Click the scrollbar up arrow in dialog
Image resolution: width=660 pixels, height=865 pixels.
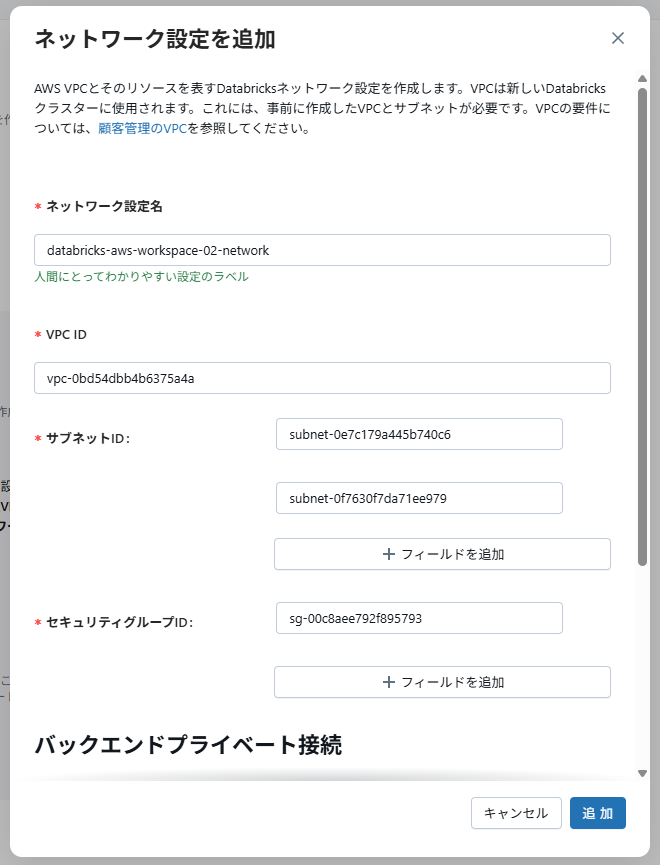pos(643,77)
